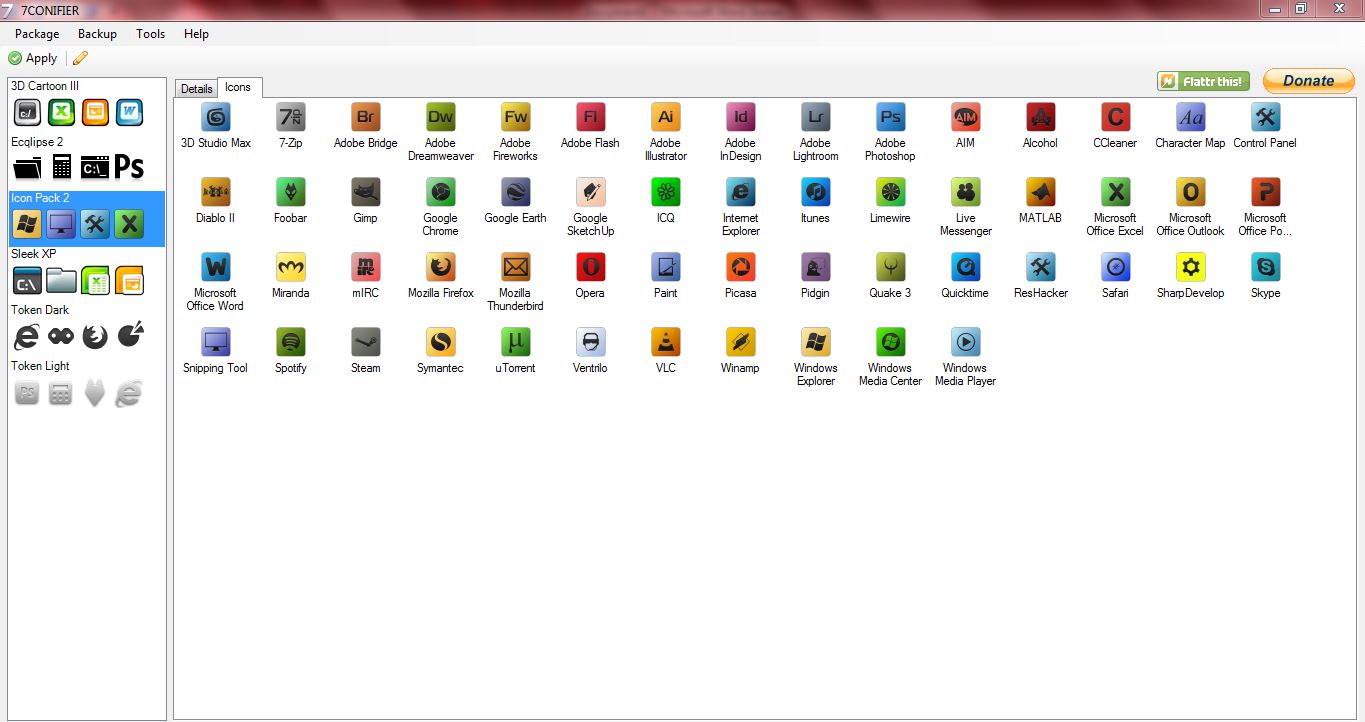Select the Mozilla Firefox icon

point(440,268)
